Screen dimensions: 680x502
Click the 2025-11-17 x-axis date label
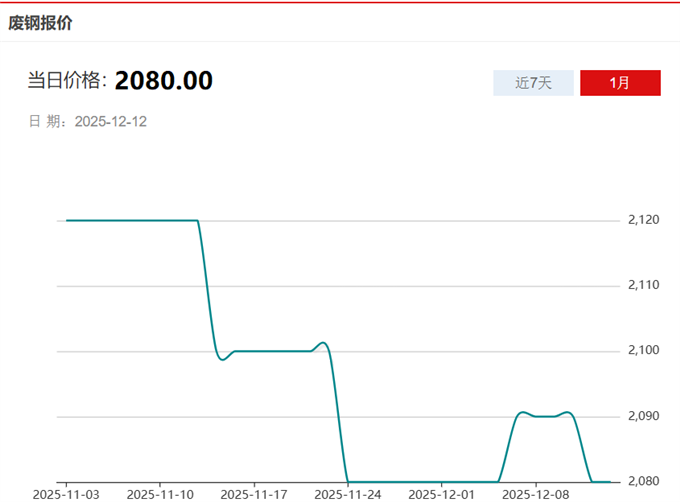[x=254, y=494]
